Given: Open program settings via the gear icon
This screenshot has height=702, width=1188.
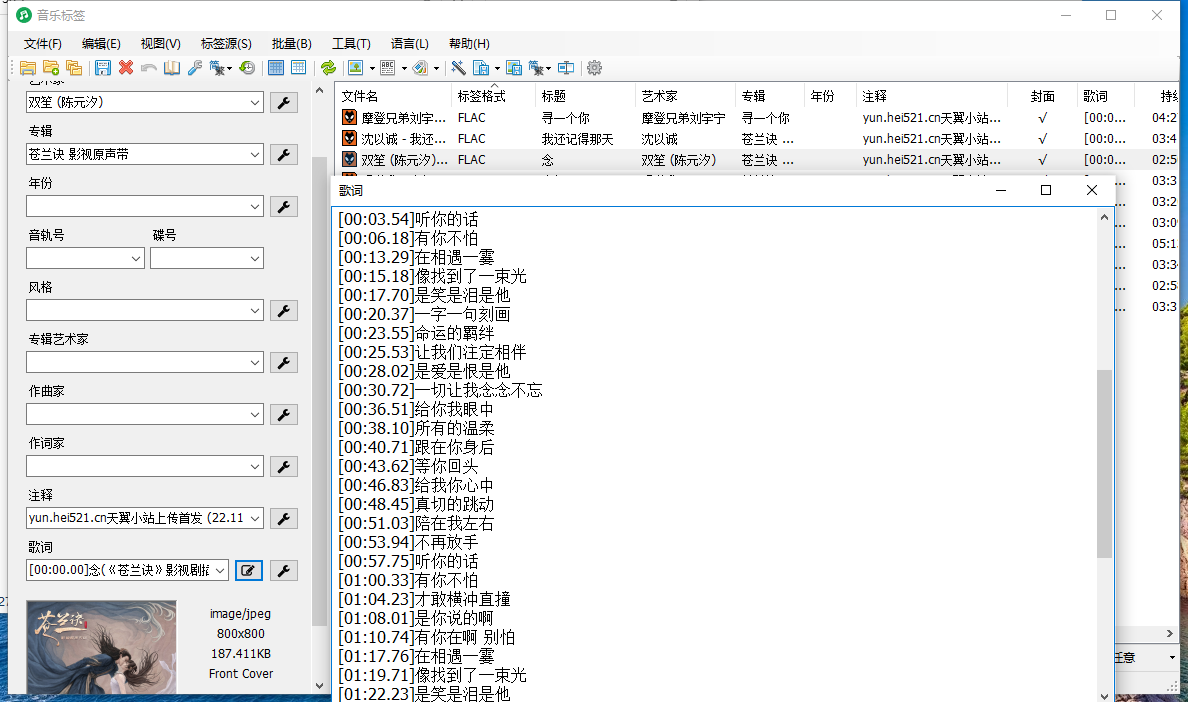Looking at the screenshot, I should pos(594,67).
